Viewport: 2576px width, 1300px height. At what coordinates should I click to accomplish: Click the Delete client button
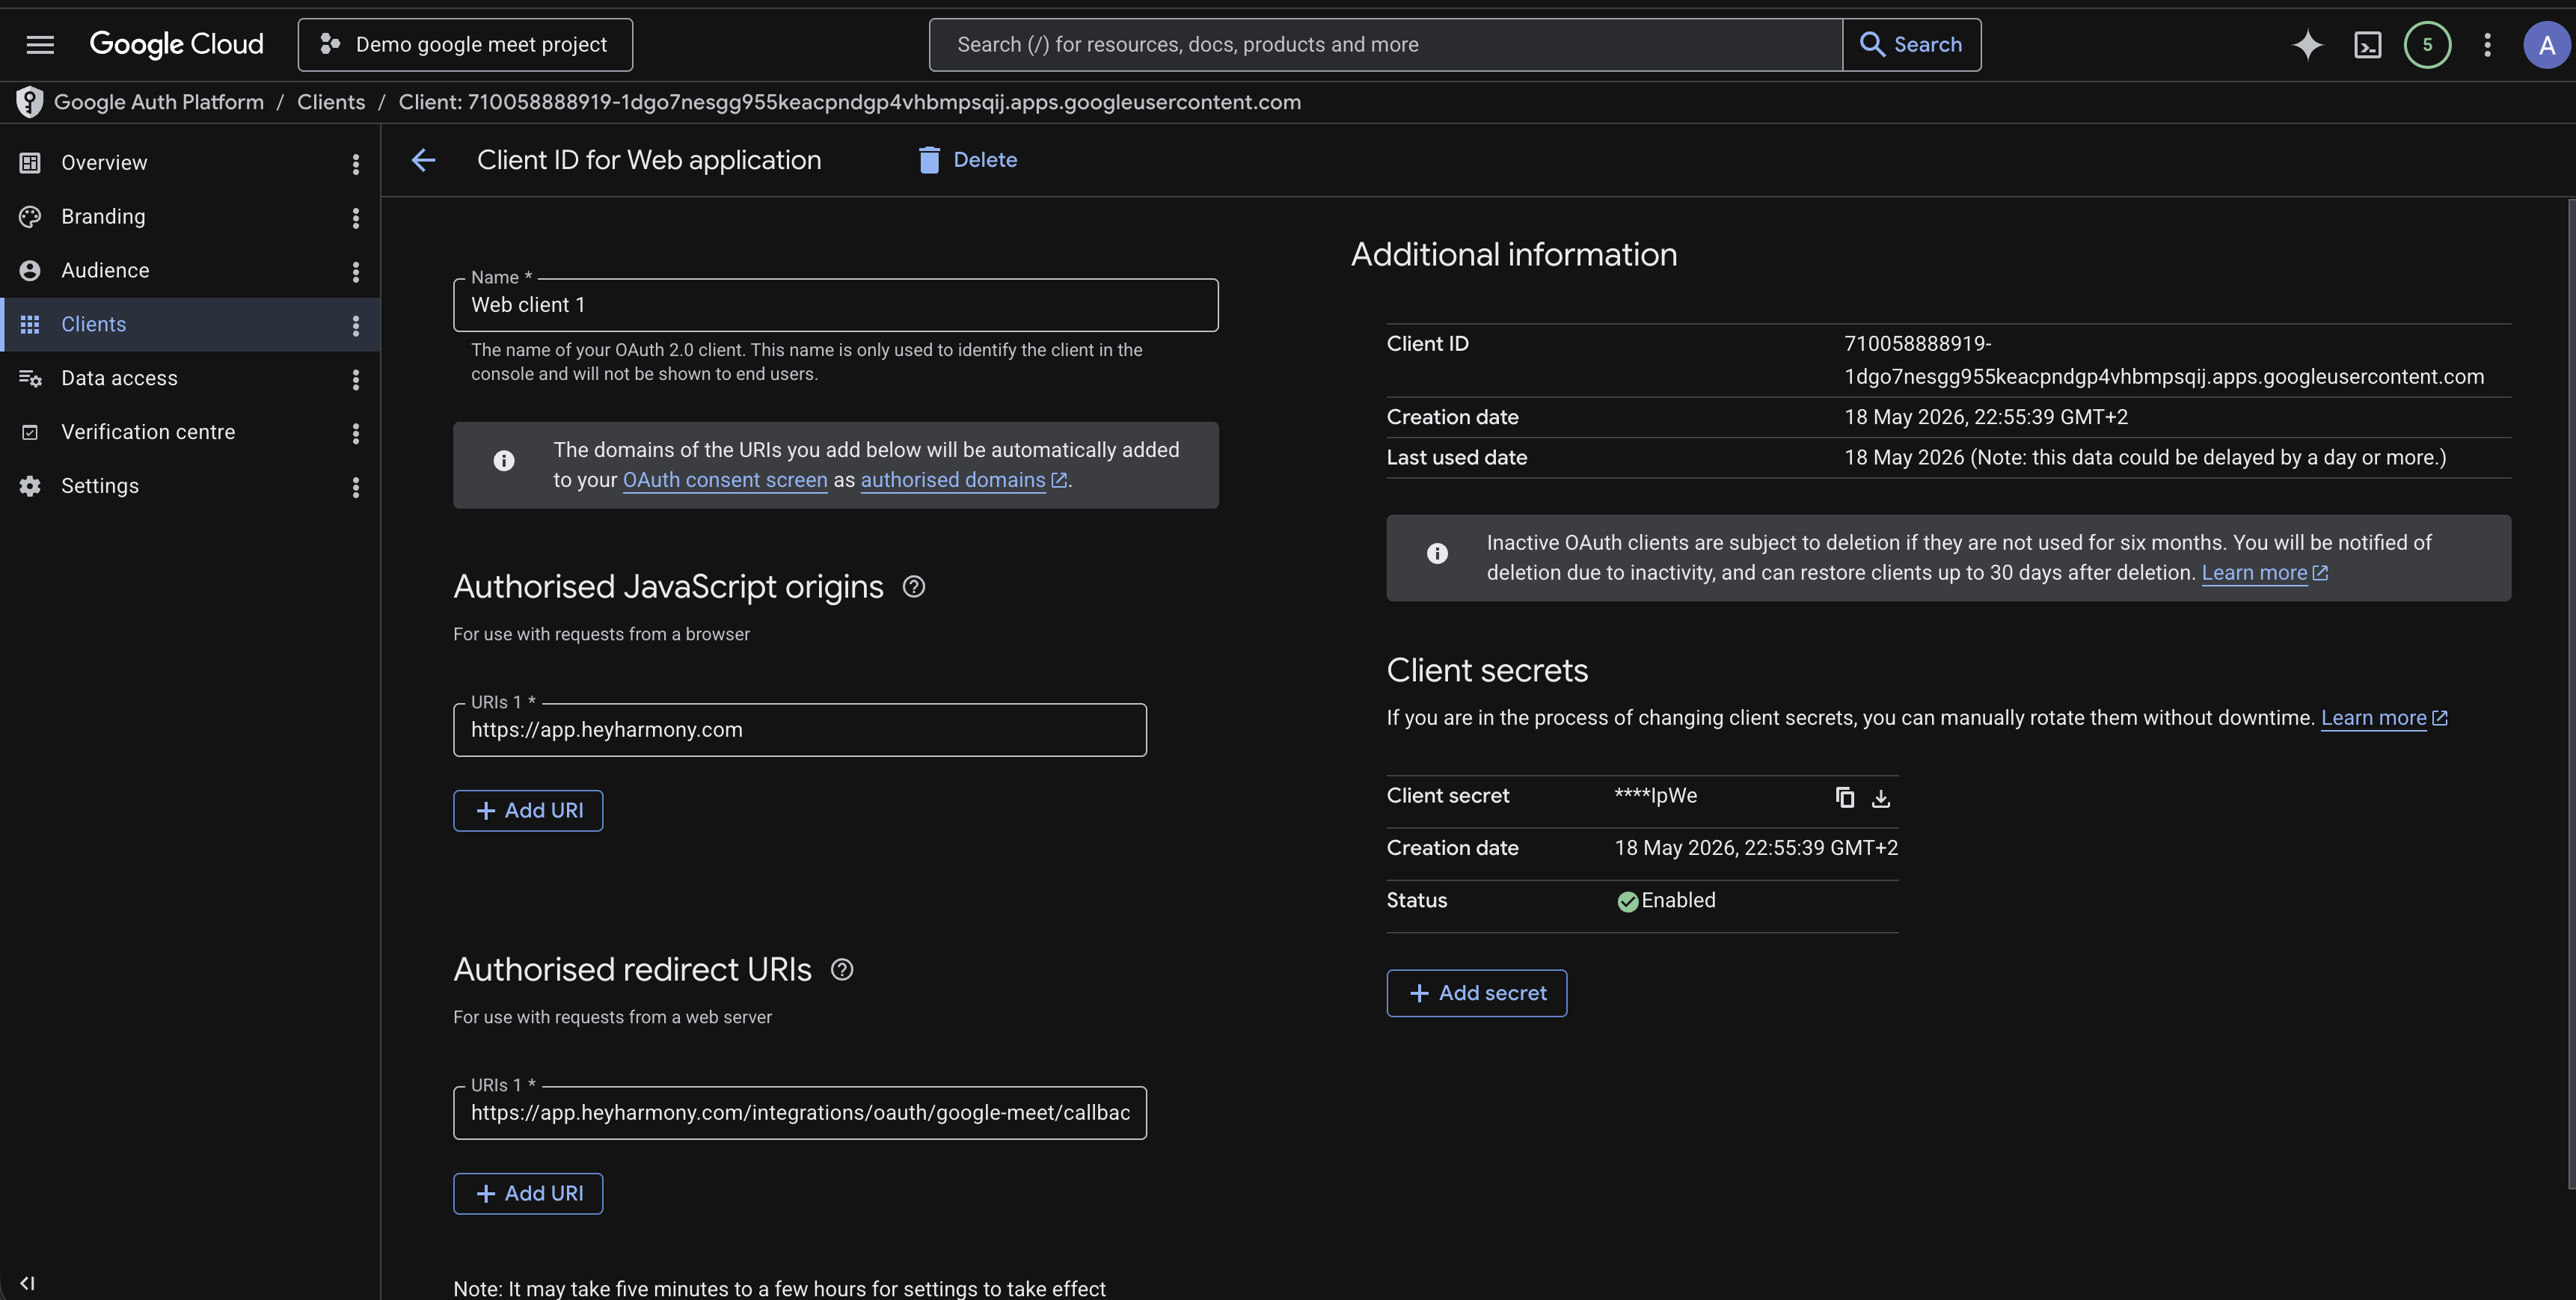click(x=967, y=160)
